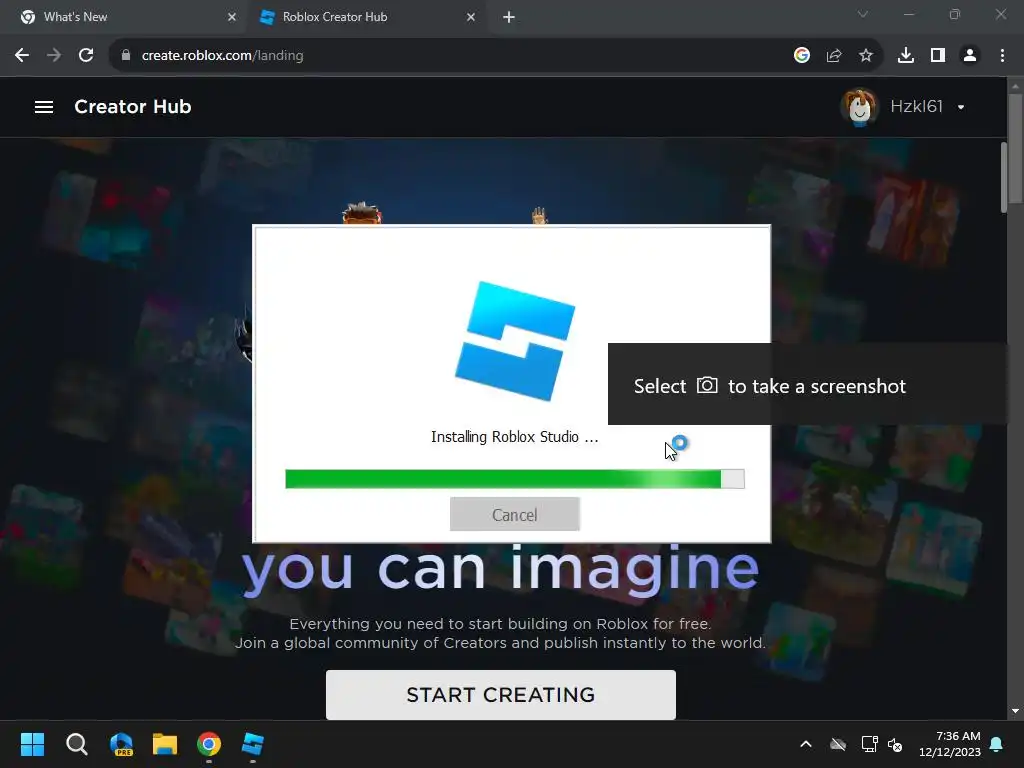
Task: Click the camera icon in screenshot hint
Action: point(707,385)
